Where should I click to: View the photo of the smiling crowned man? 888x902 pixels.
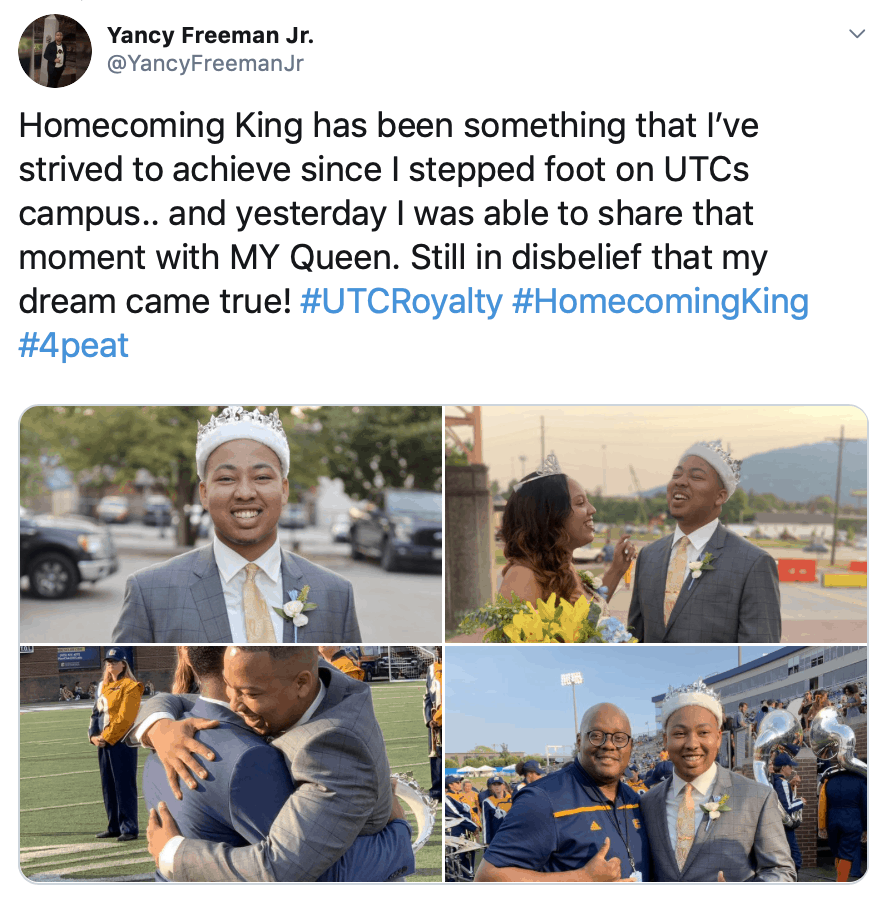click(x=231, y=524)
